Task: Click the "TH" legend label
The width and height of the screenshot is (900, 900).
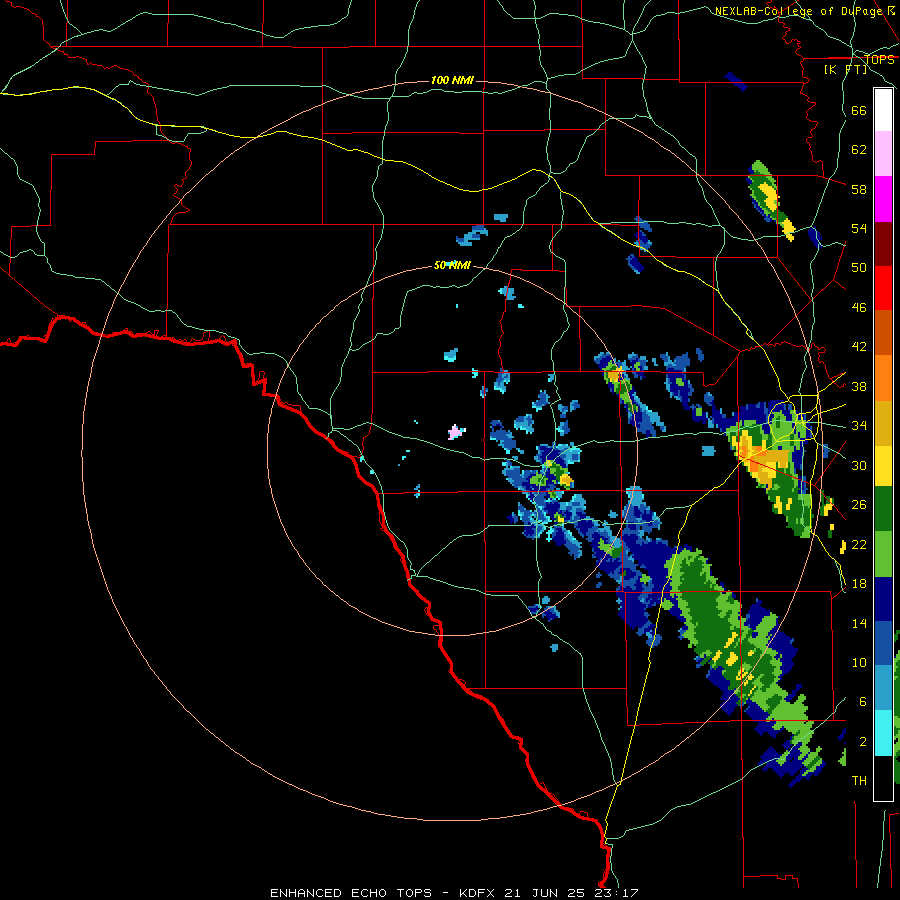Action: pos(859,781)
